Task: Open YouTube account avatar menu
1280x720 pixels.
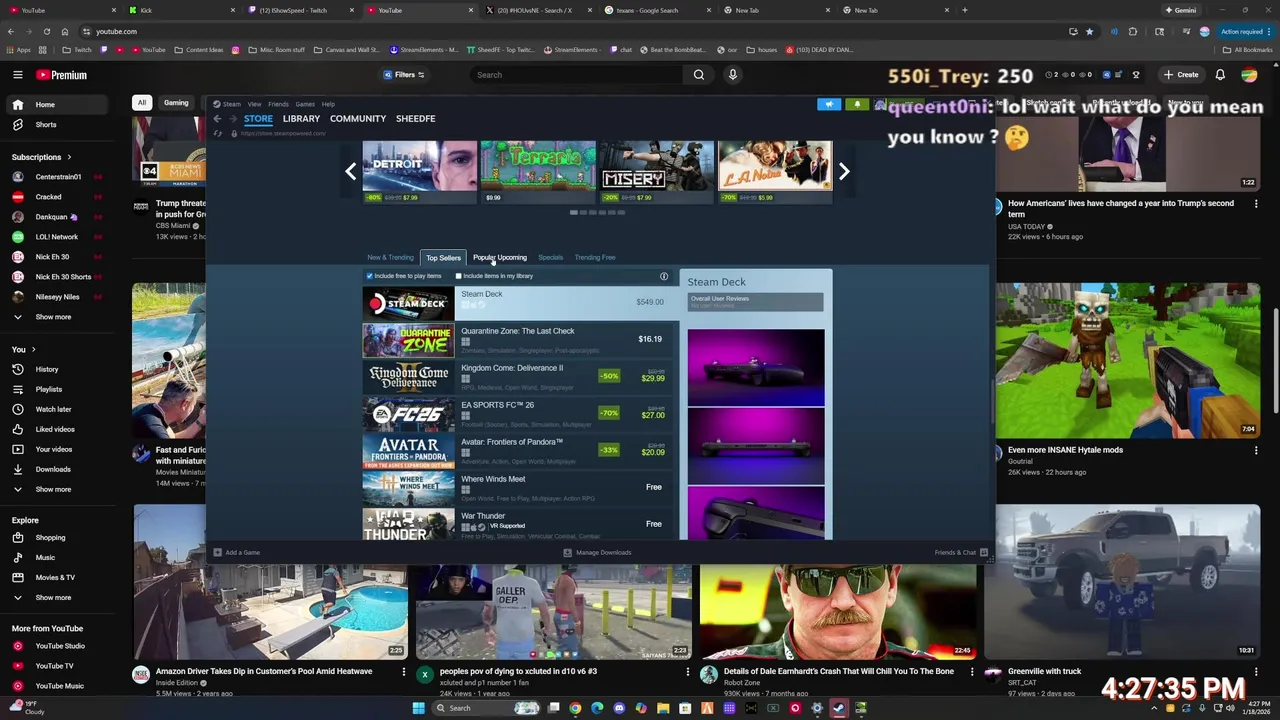Action: [x=1249, y=75]
